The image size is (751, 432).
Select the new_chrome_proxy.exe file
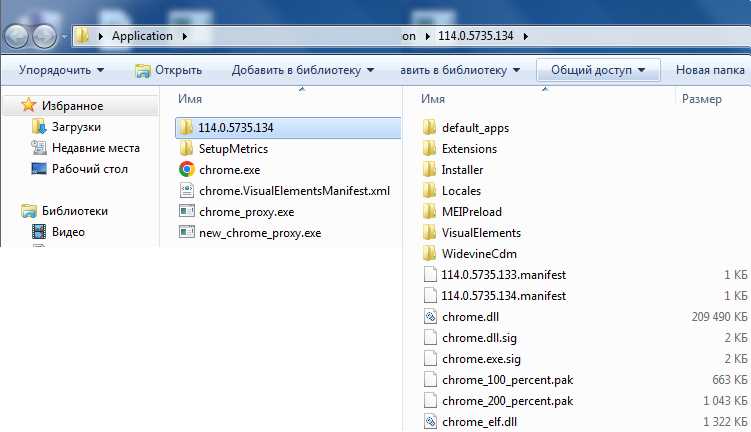pyautogui.click(x=260, y=233)
